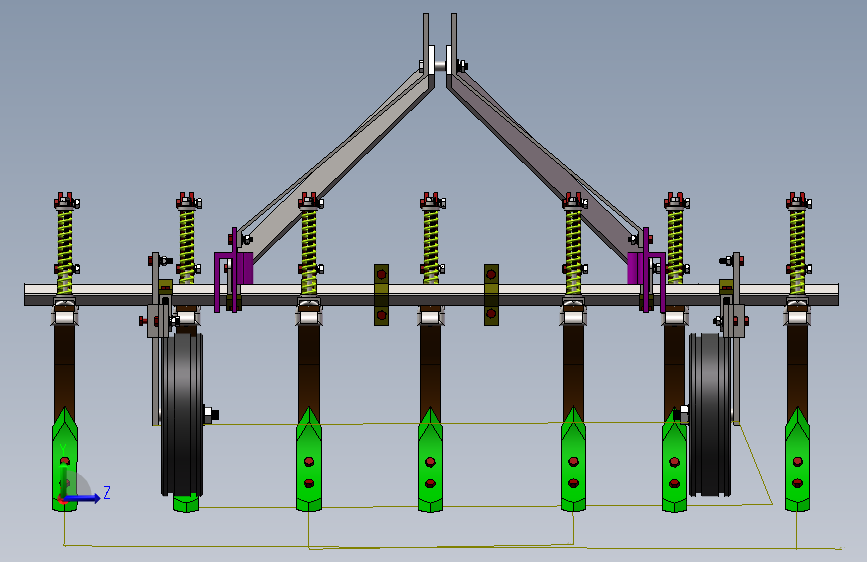Select the right black gauge wheel
This screenshot has width=867, height=562.
coord(710,414)
